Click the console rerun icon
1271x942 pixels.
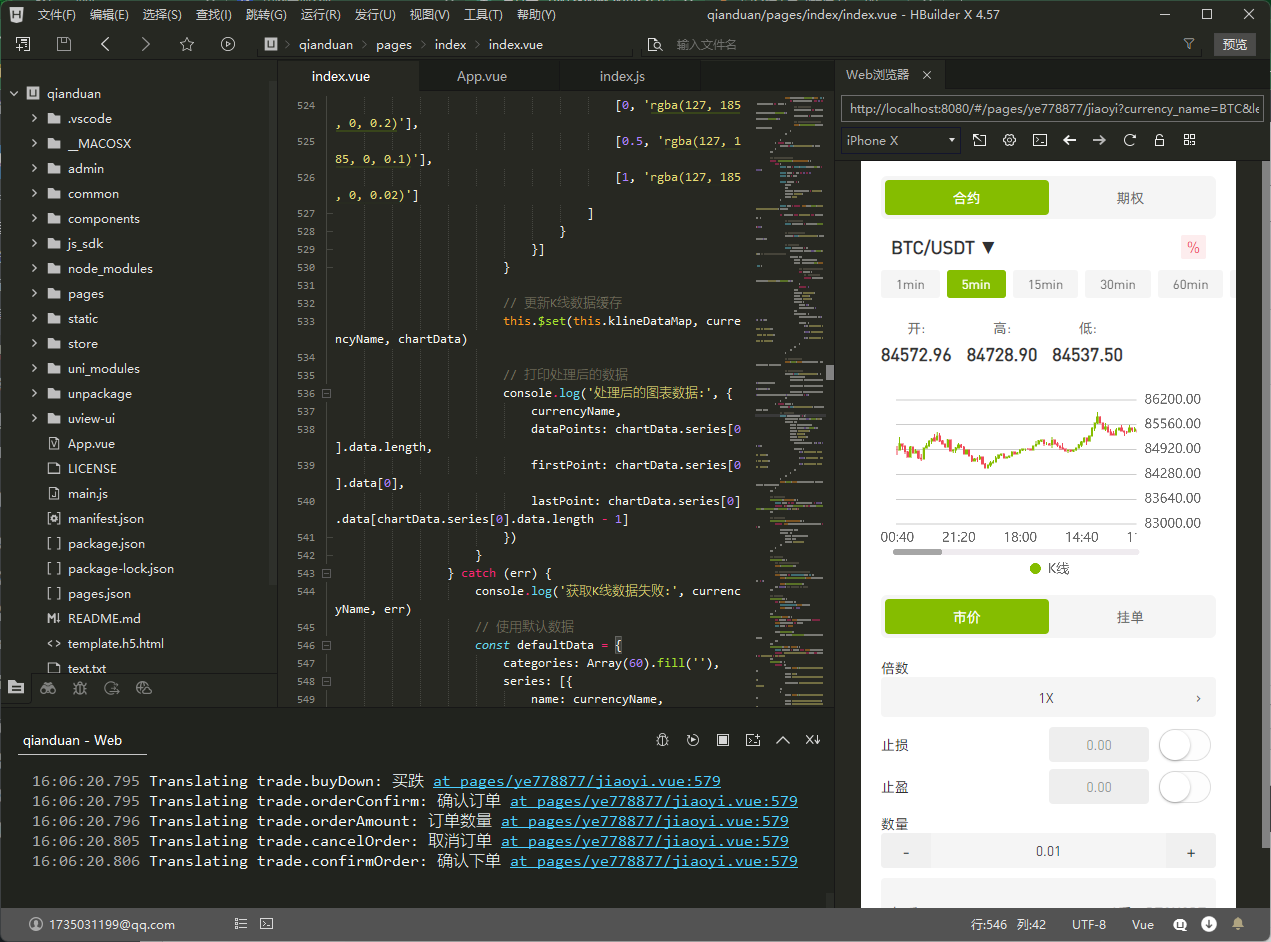coord(692,740)
